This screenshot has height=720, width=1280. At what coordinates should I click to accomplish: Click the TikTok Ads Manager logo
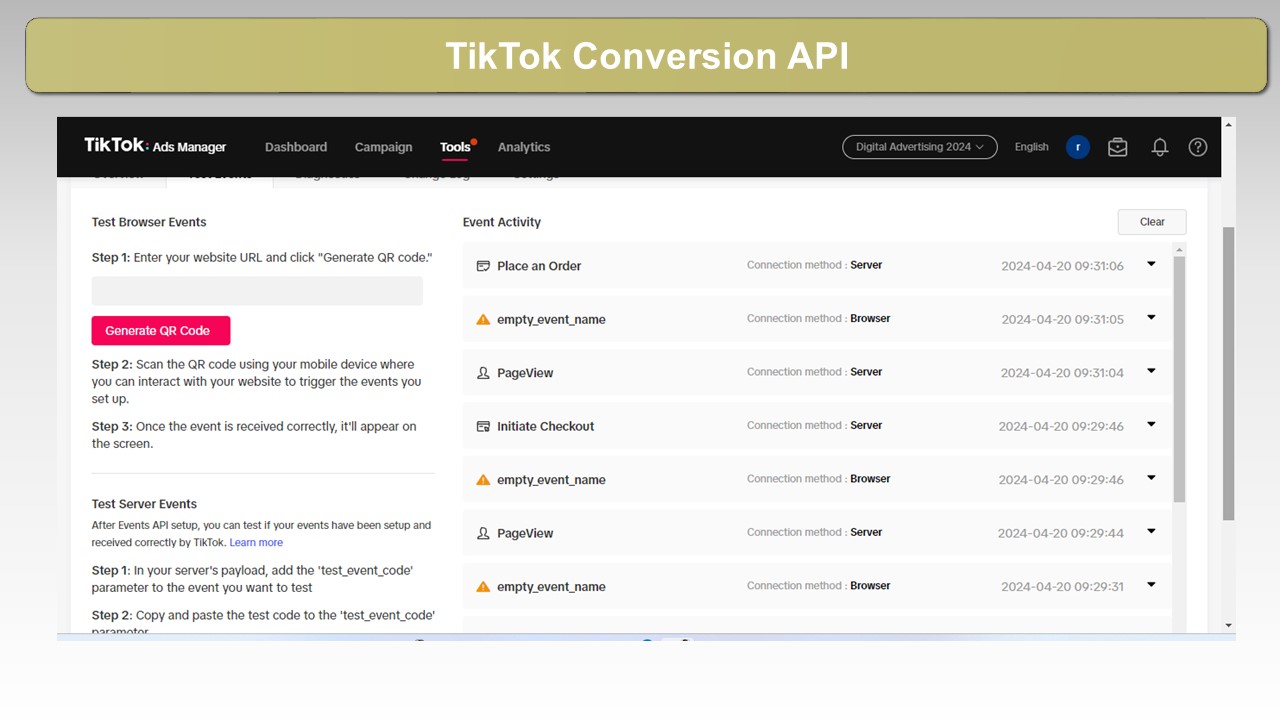pyautogui.click(x=155, y=146)
